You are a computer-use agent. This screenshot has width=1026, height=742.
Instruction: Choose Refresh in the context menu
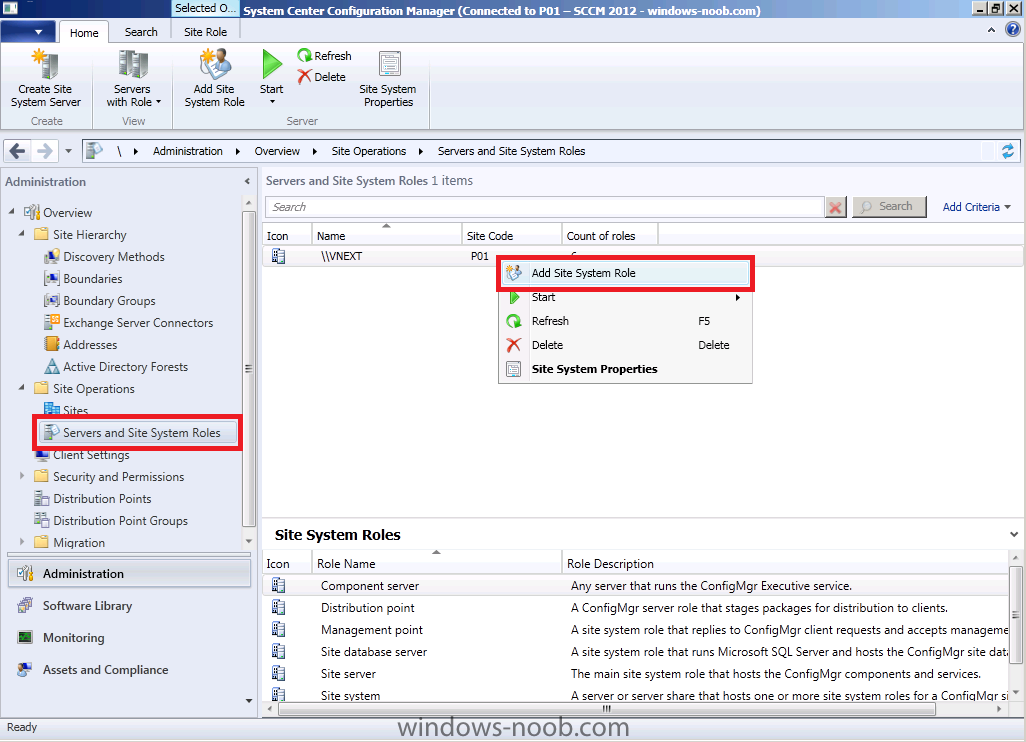click(x=626, y=321)
